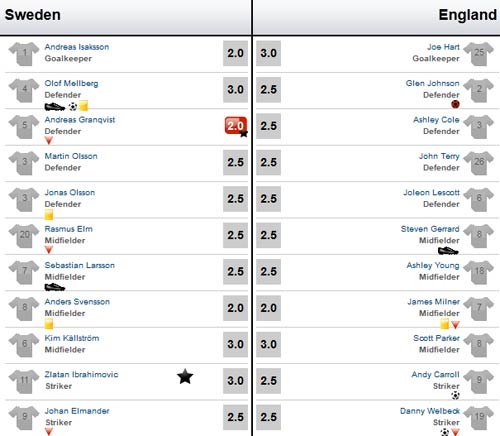Open the Ashley Cole player link
This screenshot has width=500, height=436.
pos(436,120)
